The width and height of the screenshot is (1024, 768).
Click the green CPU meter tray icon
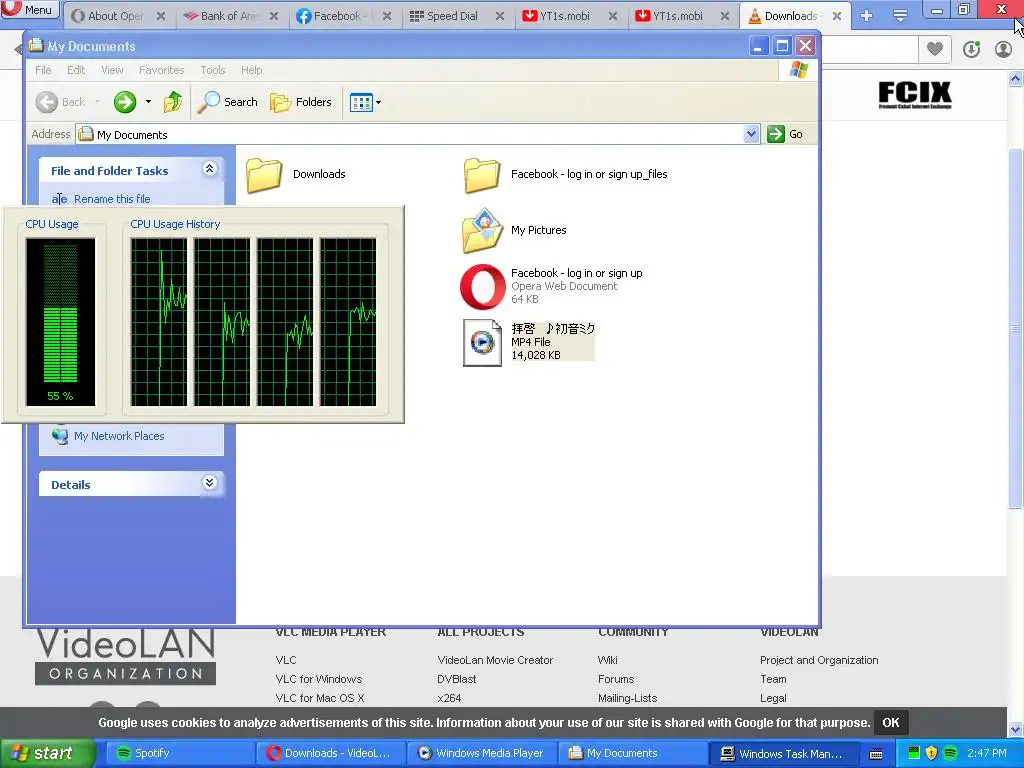click(914, 754)
